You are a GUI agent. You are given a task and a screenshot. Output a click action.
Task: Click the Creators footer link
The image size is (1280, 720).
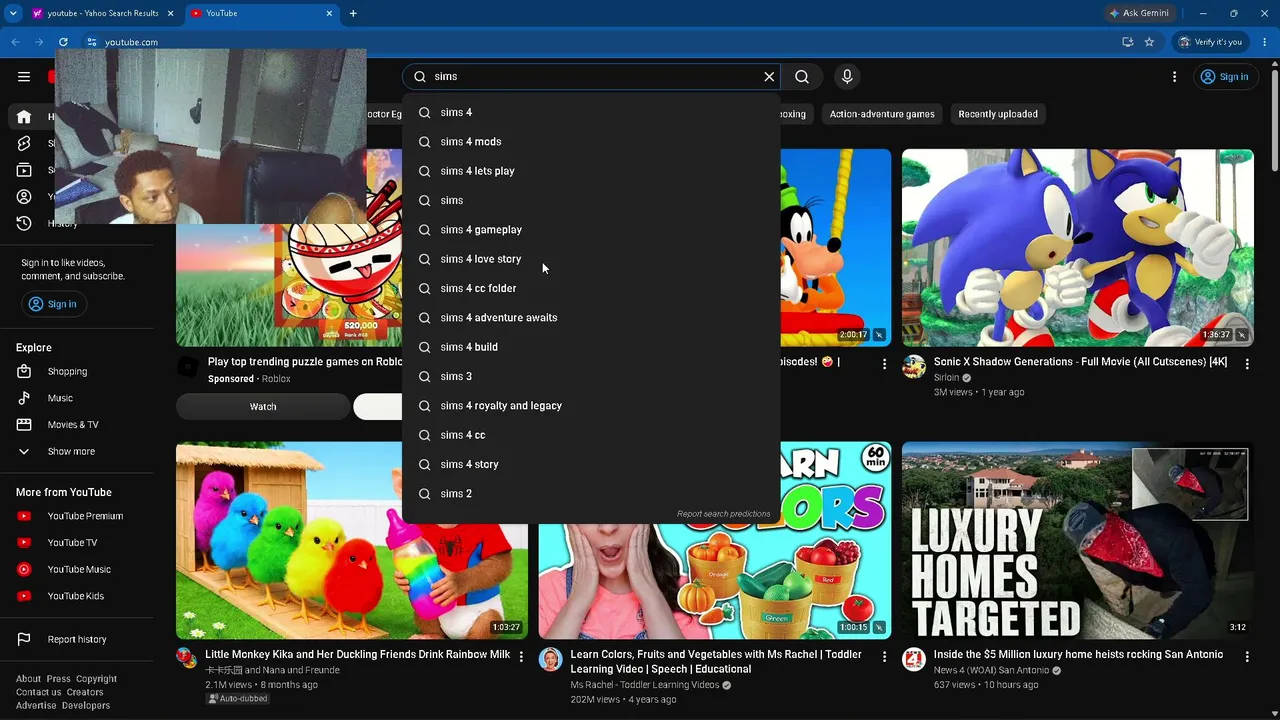coord(85,692)
